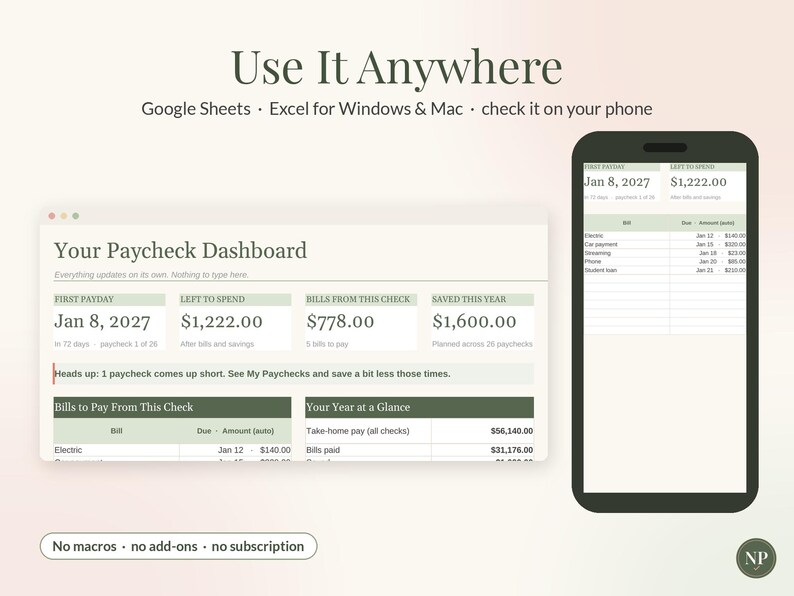Click the 'Bills paid' row label
This screenshot has height=596, width=794.
click(323, 450)
